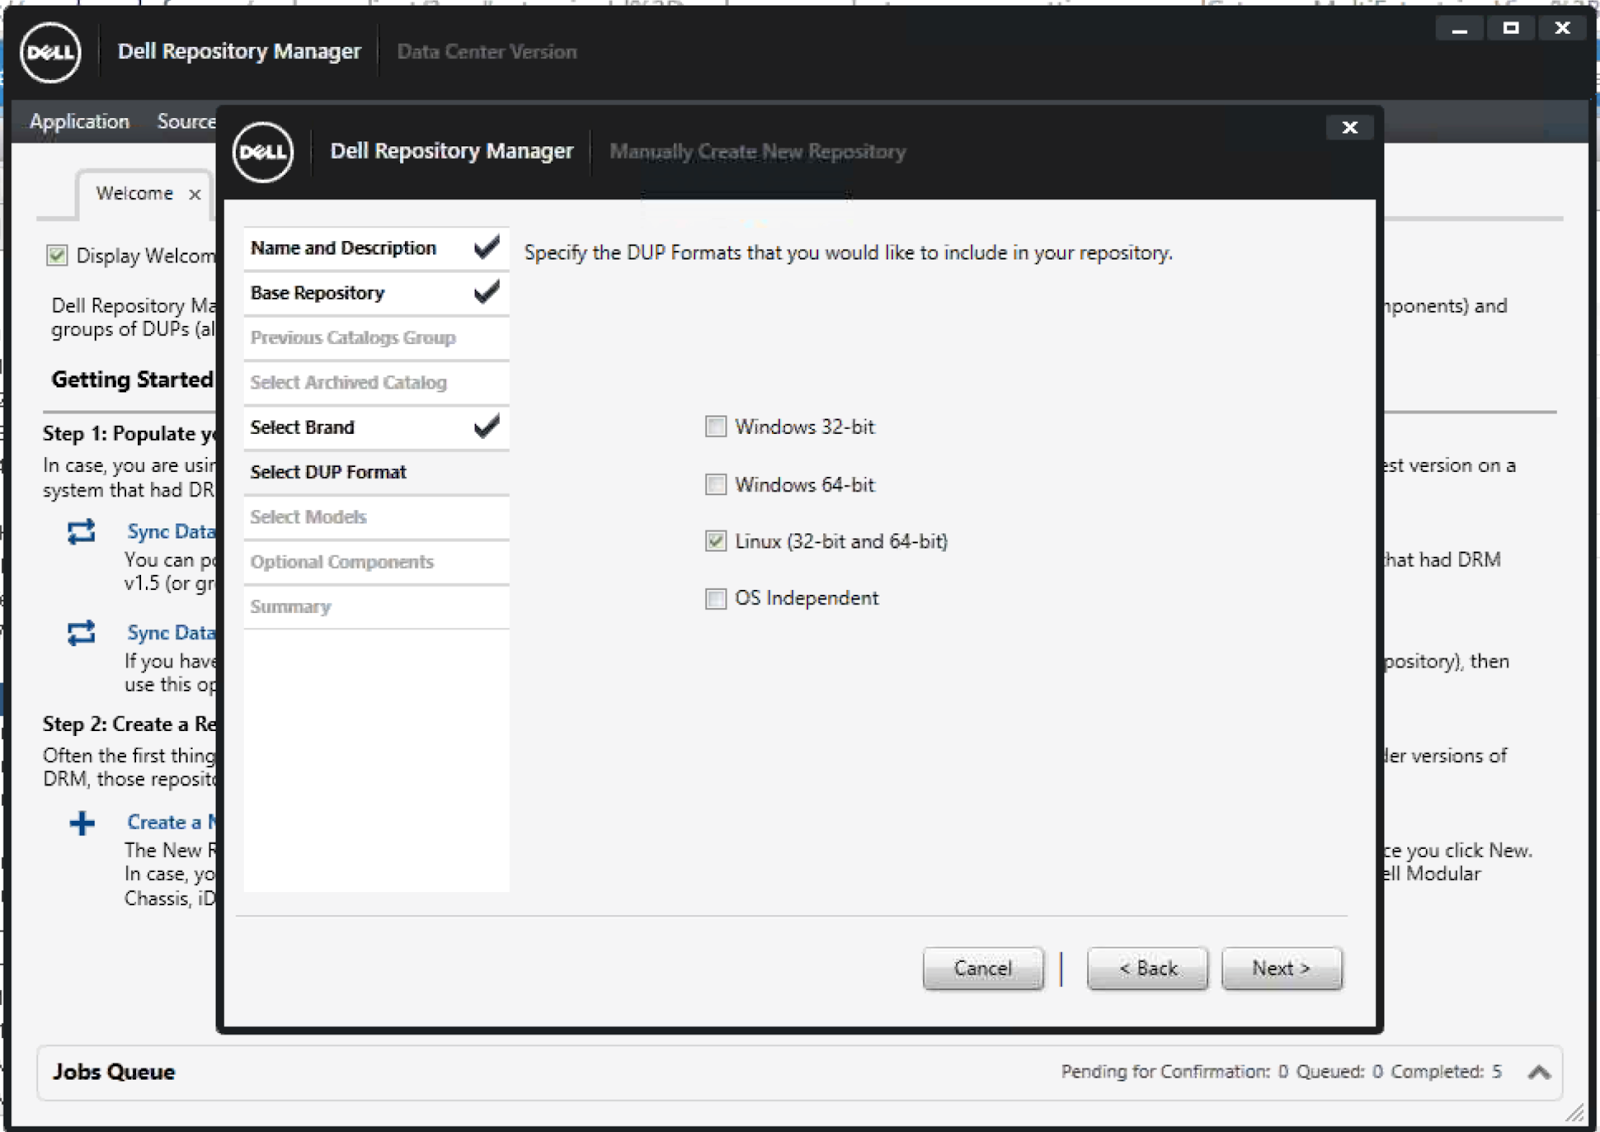This screenshot has height=1132, width=1600.
Task: Click the checkmark beside Base Repository step
Action: (x=486, y=292)
